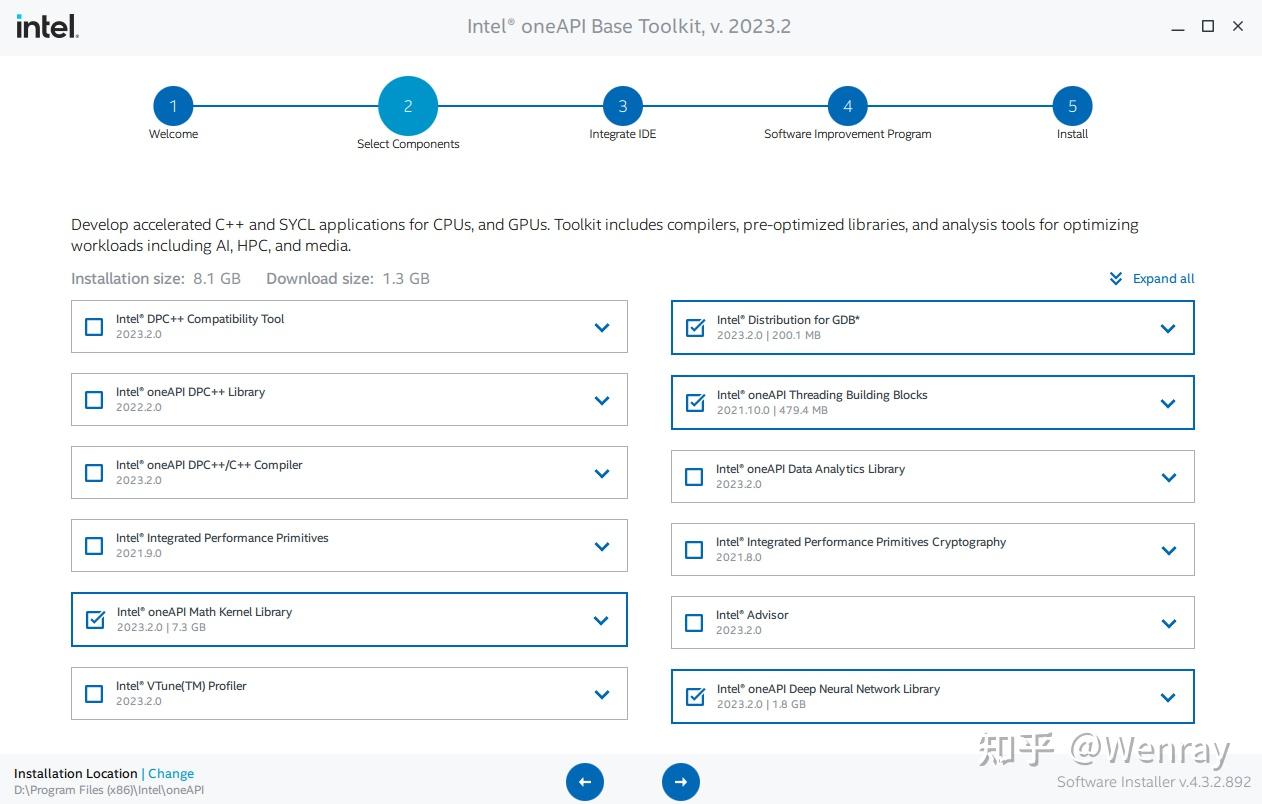1262x804 pixels.
Task: Enable the Intel DPC++ Compatibility Tool checkbox
Action: point(94,326)
